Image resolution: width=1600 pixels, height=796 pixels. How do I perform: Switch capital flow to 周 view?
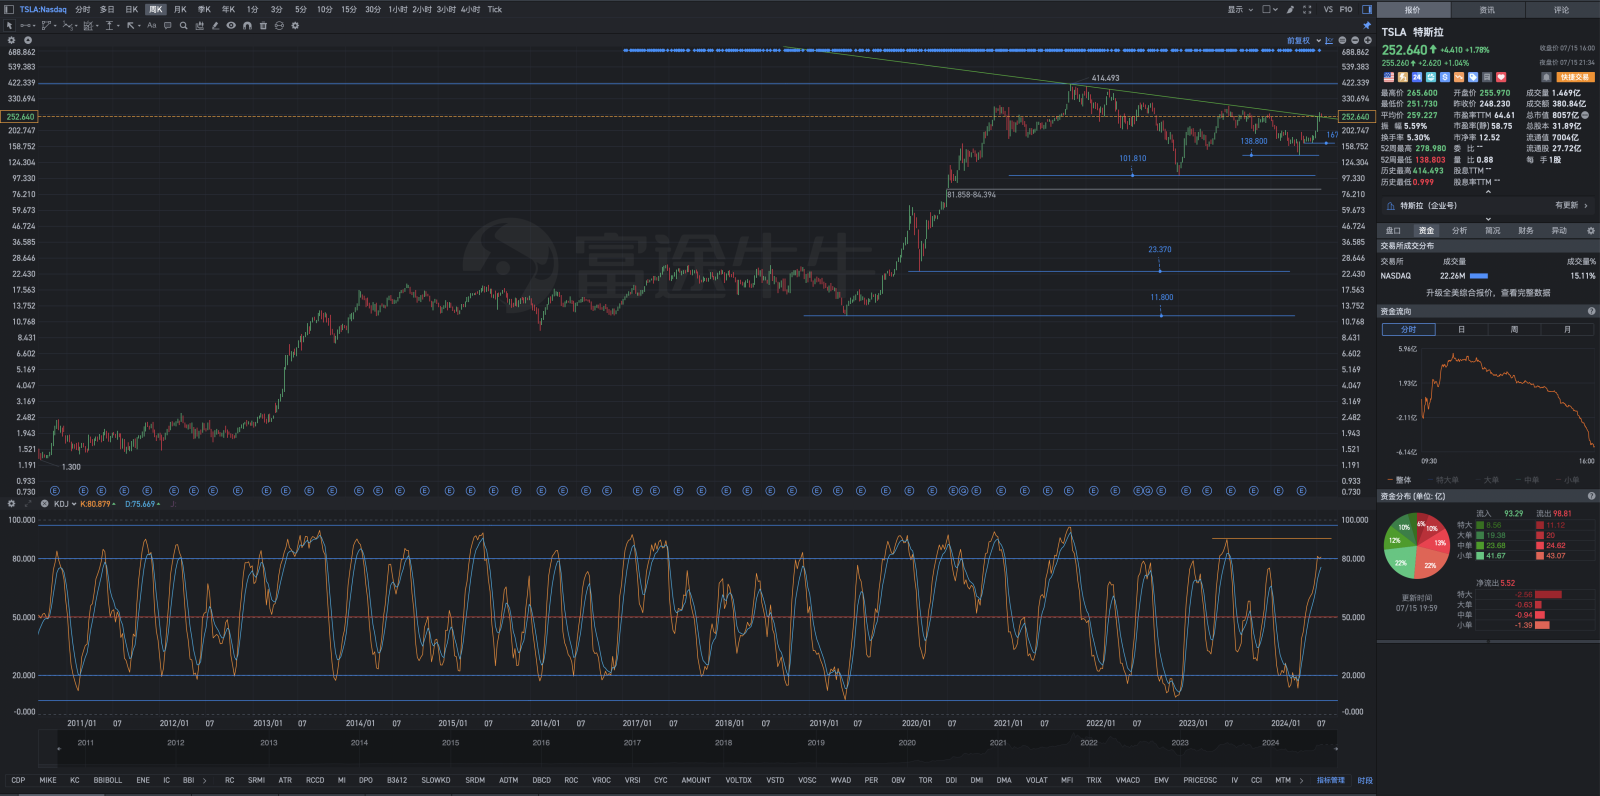[x=1514, y=329]
